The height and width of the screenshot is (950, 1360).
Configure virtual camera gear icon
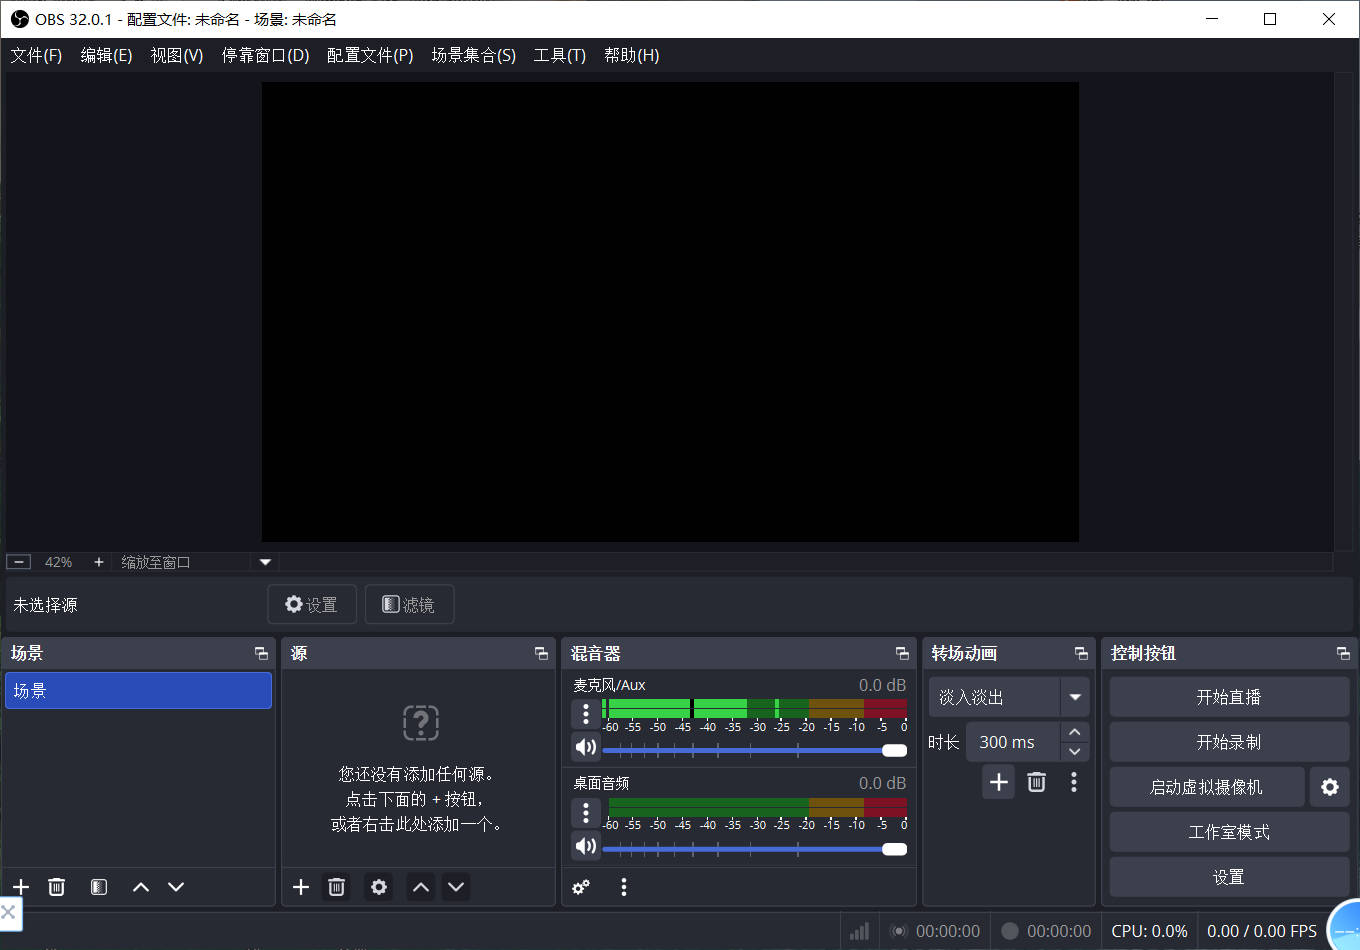point(1329,787)
